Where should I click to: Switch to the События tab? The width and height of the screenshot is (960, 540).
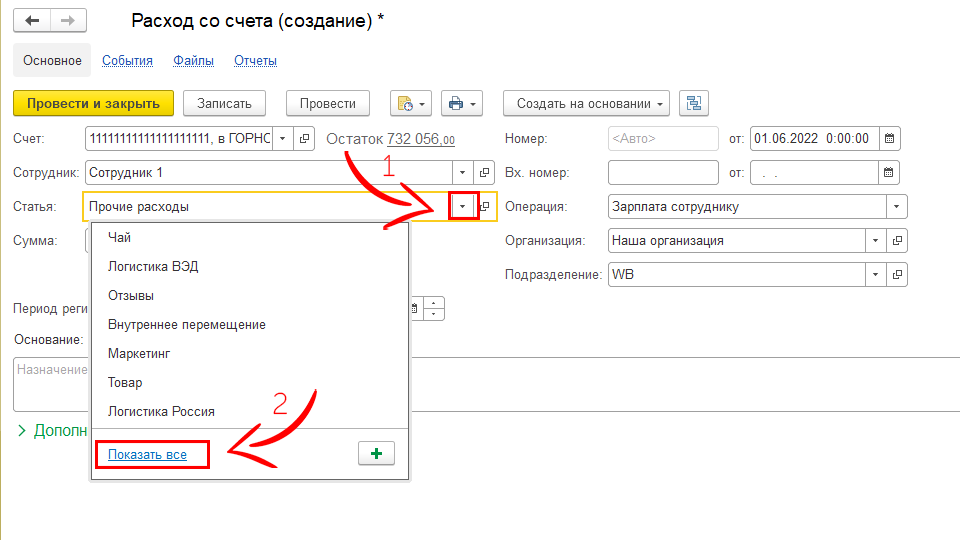(127, 61)
